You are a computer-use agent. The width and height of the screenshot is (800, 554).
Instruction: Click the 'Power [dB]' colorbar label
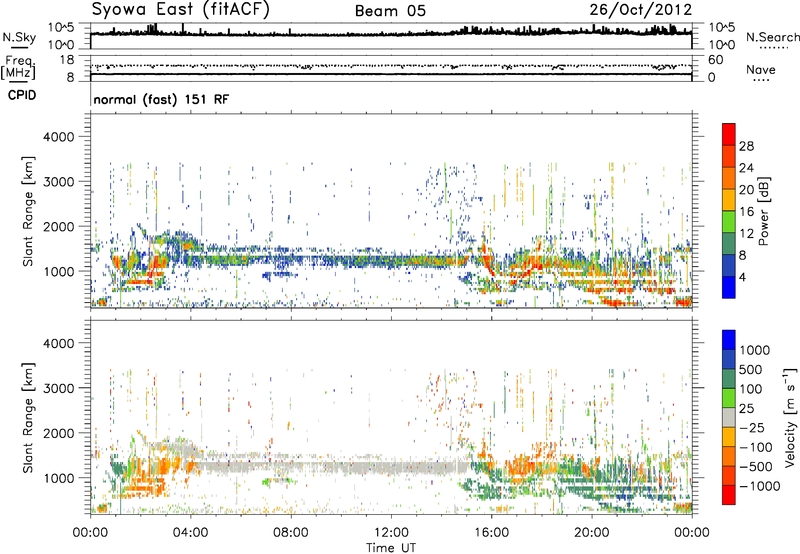click(763, 211)
